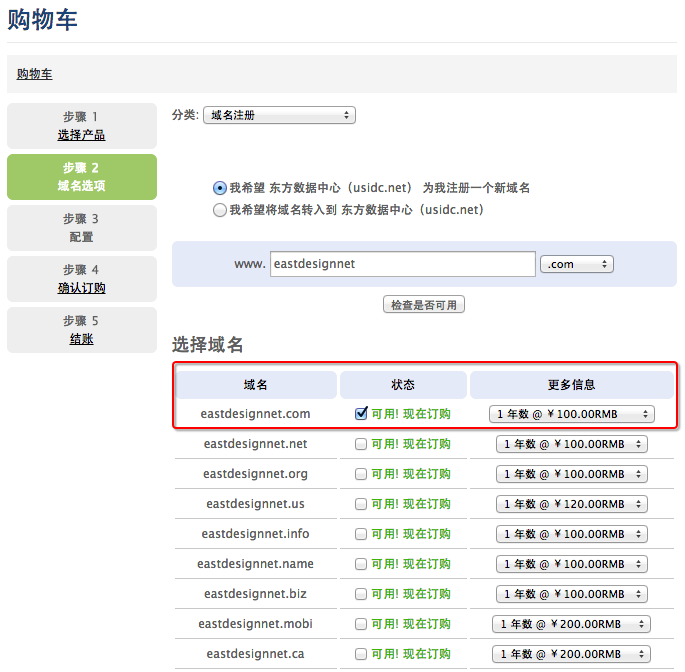Click the domain name input field

(x=402, y=264)
